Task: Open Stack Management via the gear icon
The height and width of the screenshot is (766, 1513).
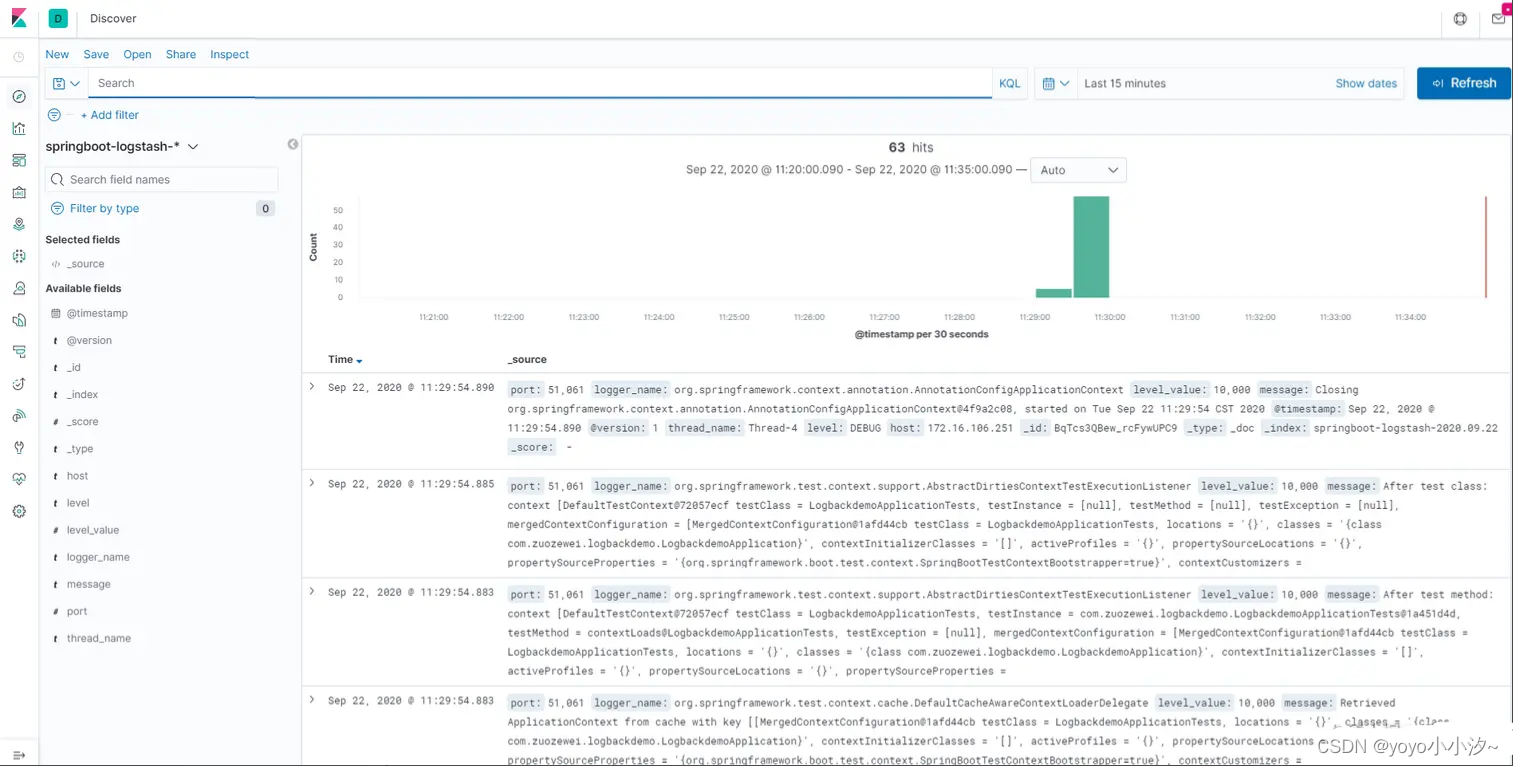Action: (x=18, y=511)
